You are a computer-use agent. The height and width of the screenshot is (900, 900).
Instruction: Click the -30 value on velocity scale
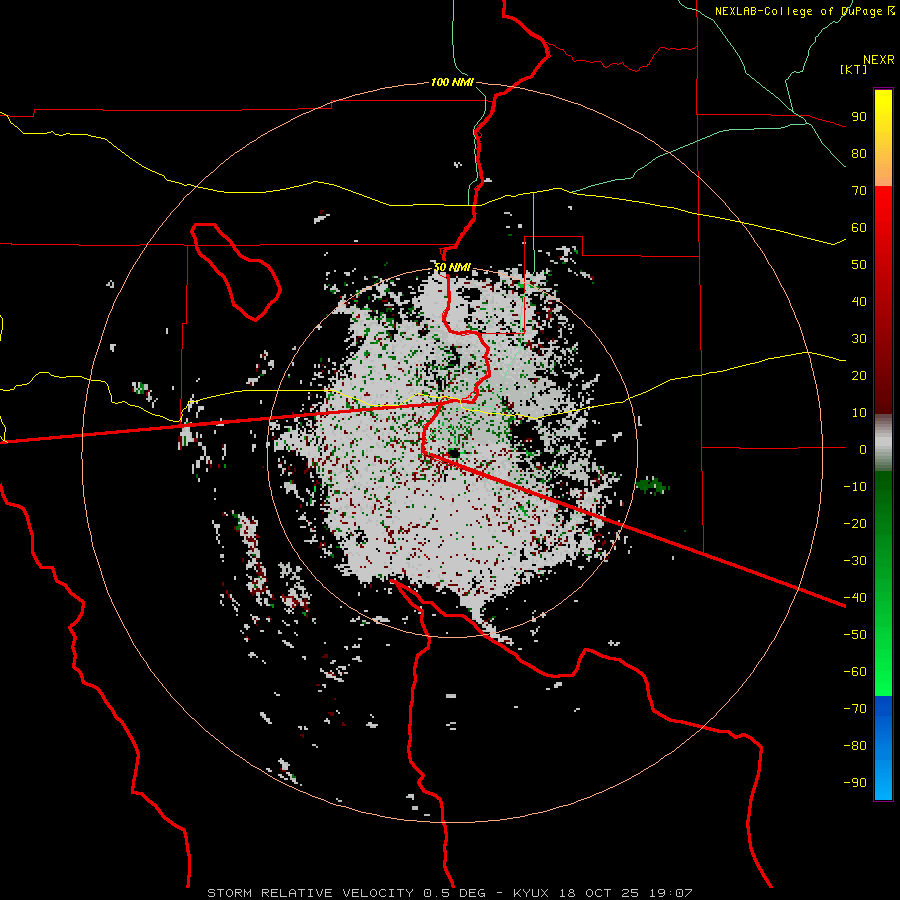click(855, 561)
